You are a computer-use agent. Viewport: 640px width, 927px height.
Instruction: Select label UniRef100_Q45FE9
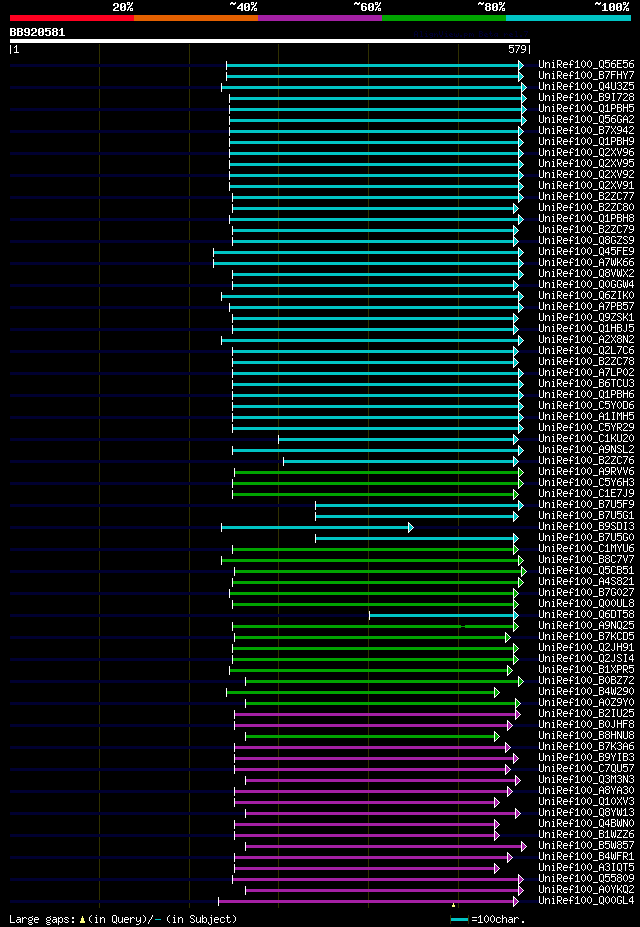click(586, 251)
